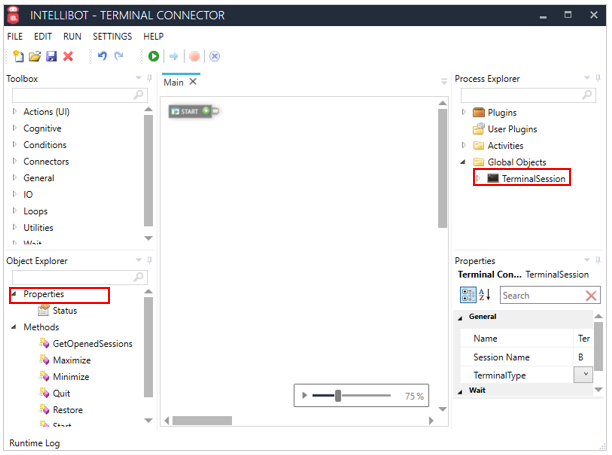Click the Quit method icon
The image size is (612, 455).
coord(44,393)
